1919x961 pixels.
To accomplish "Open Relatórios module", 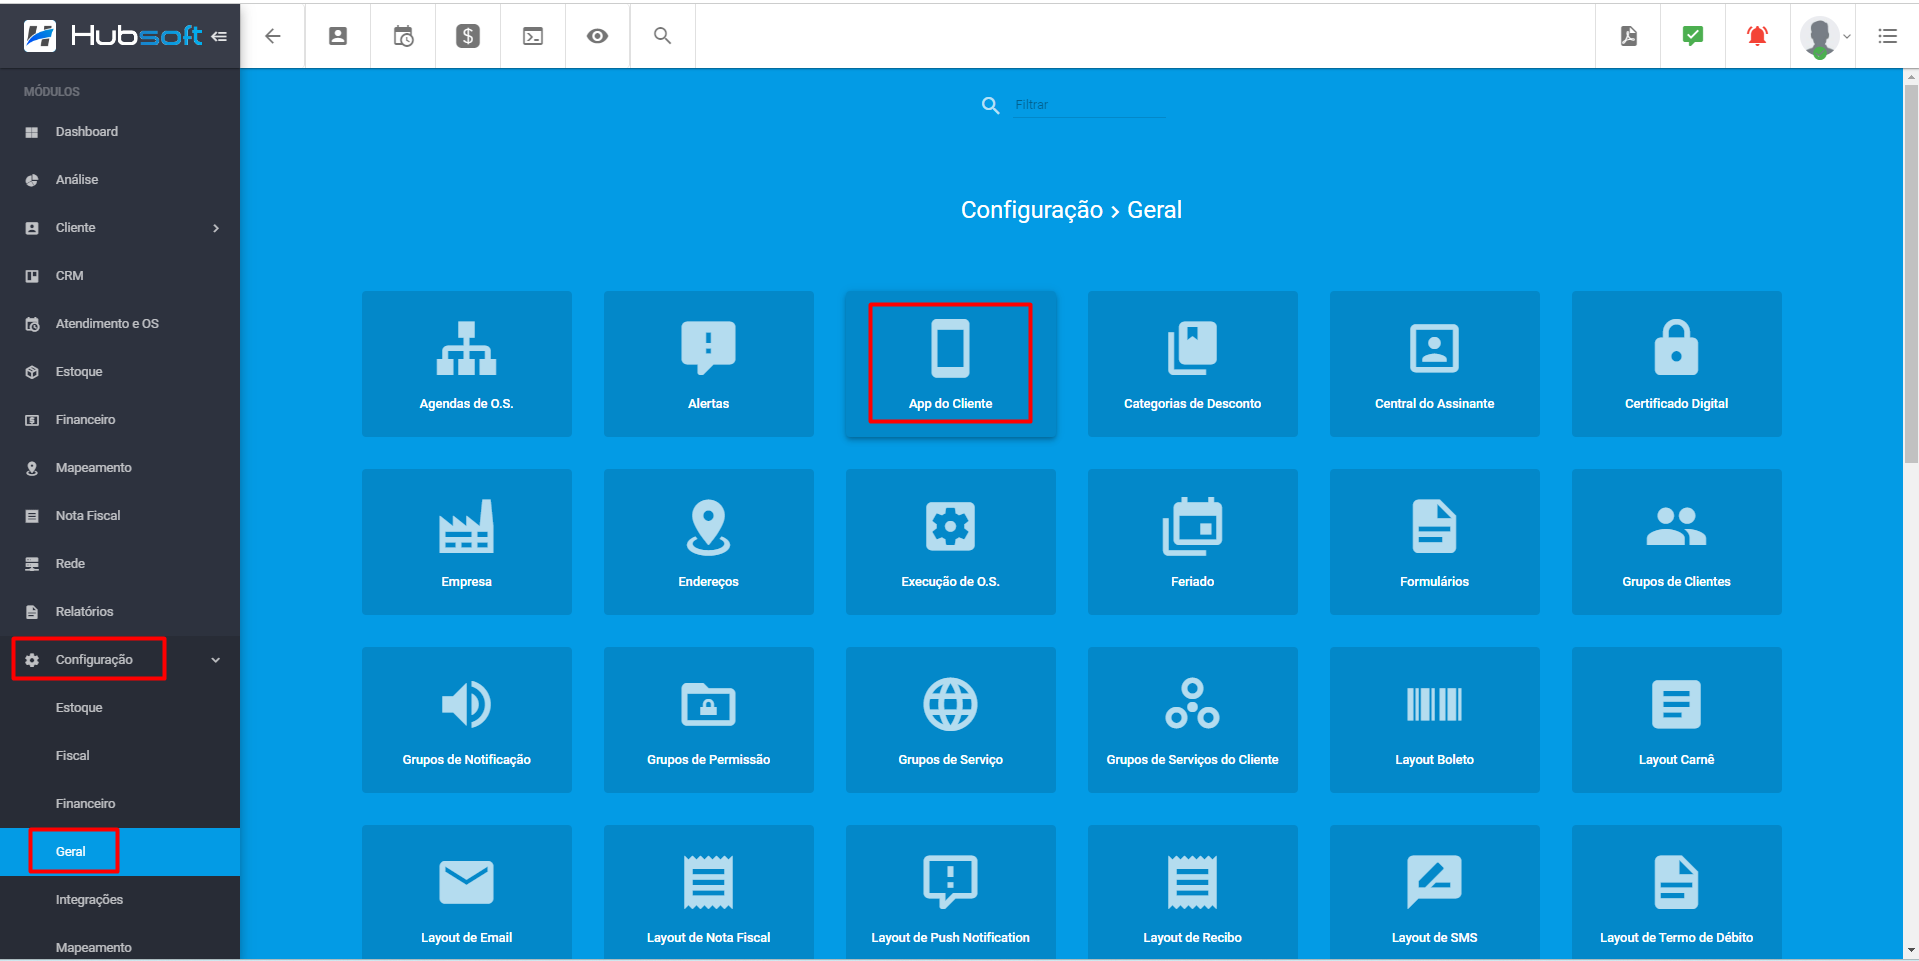I will point(120,612).
